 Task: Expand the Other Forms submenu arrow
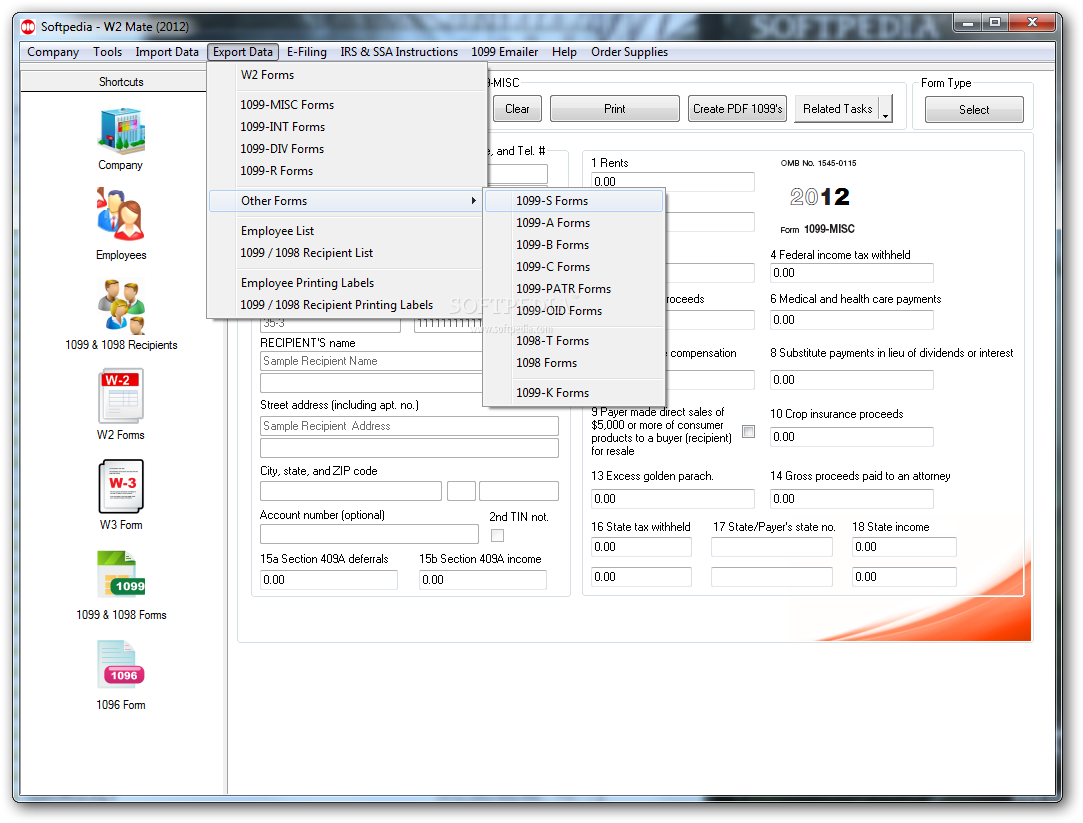[473, 201]
